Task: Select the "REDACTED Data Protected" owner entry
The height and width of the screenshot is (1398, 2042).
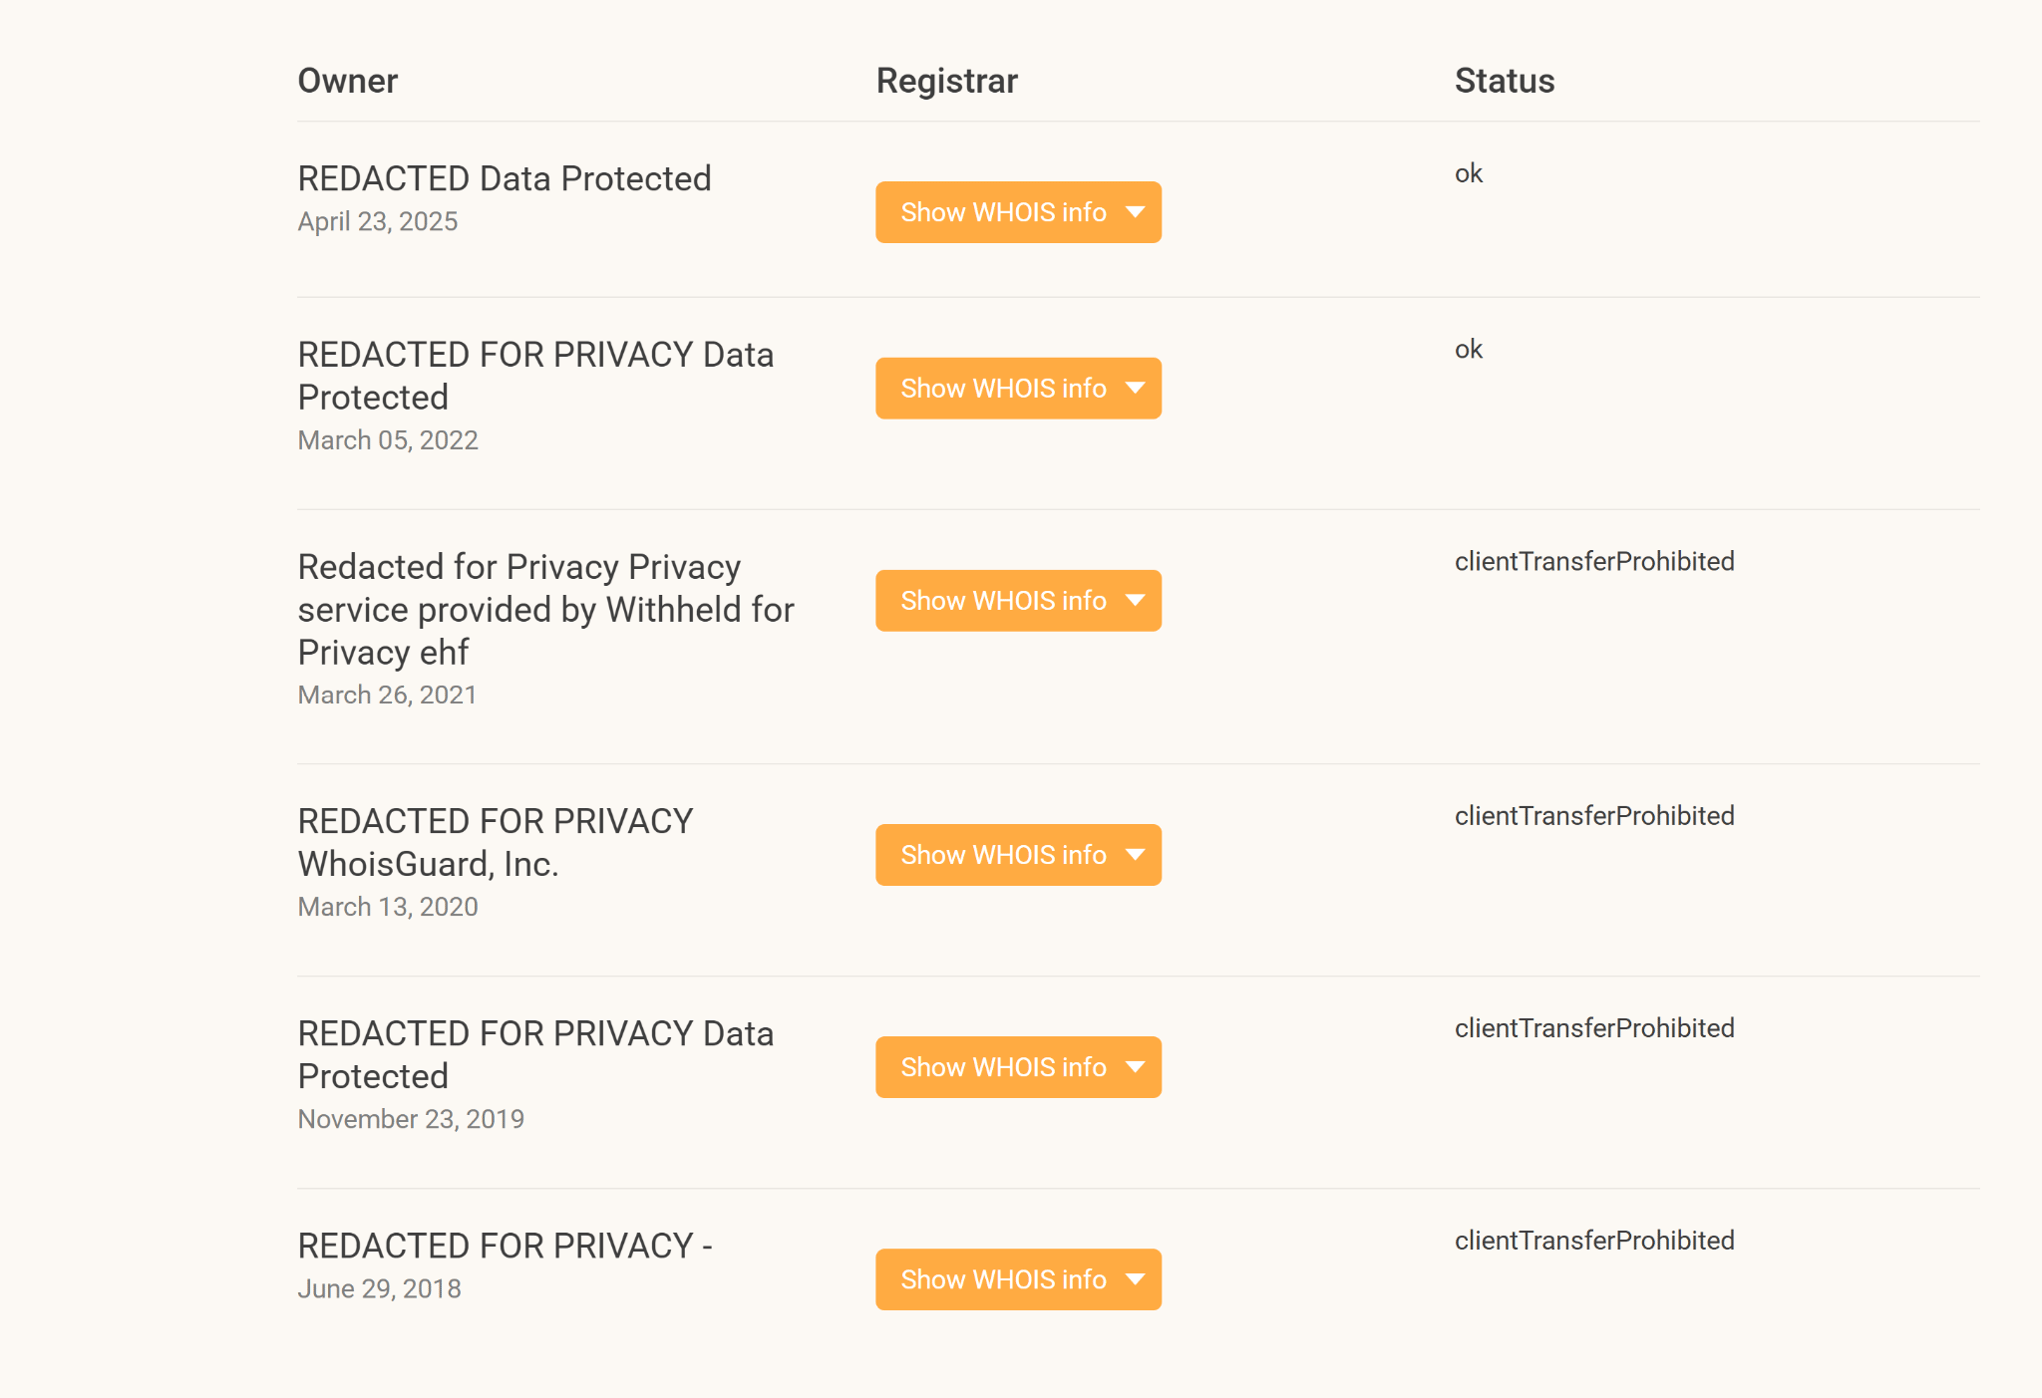Action: [504, 179]
